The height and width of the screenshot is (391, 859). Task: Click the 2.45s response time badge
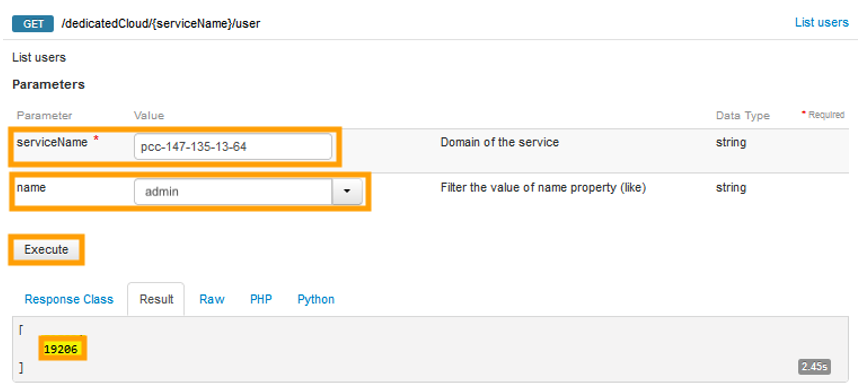pyautogui.click(x=815, y=366)
